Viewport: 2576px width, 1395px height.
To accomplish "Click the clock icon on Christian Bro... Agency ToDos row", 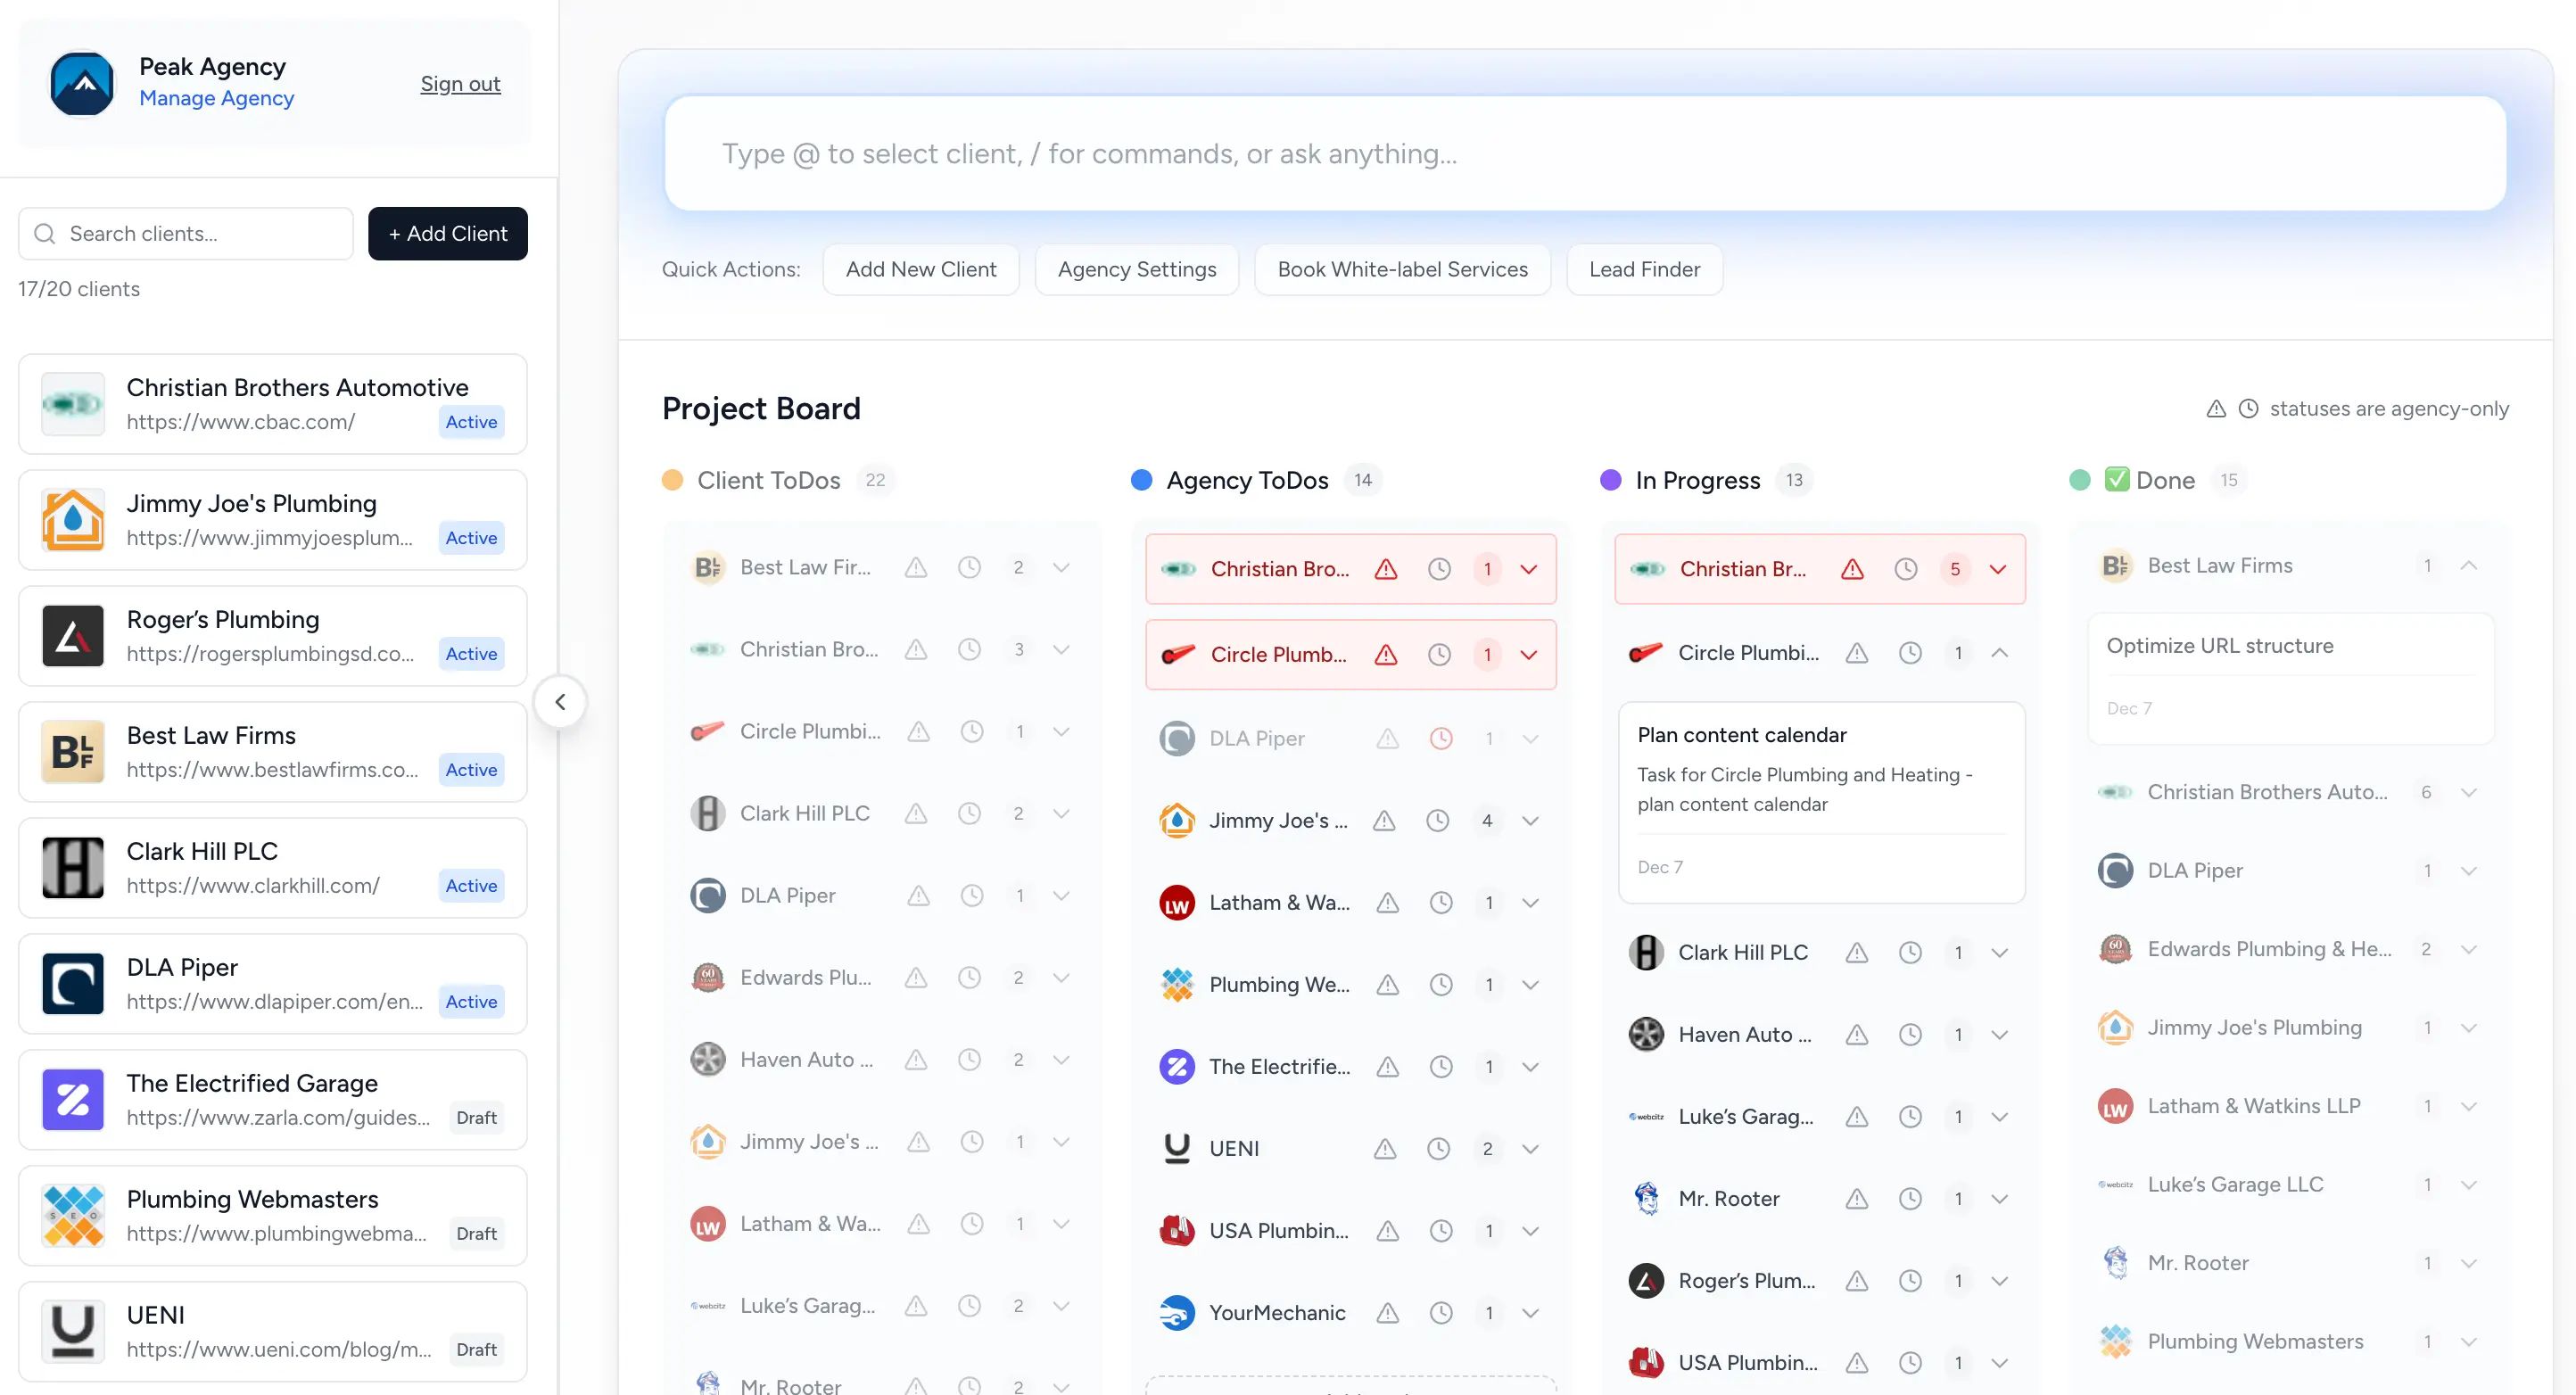I will click(1439, 569).
